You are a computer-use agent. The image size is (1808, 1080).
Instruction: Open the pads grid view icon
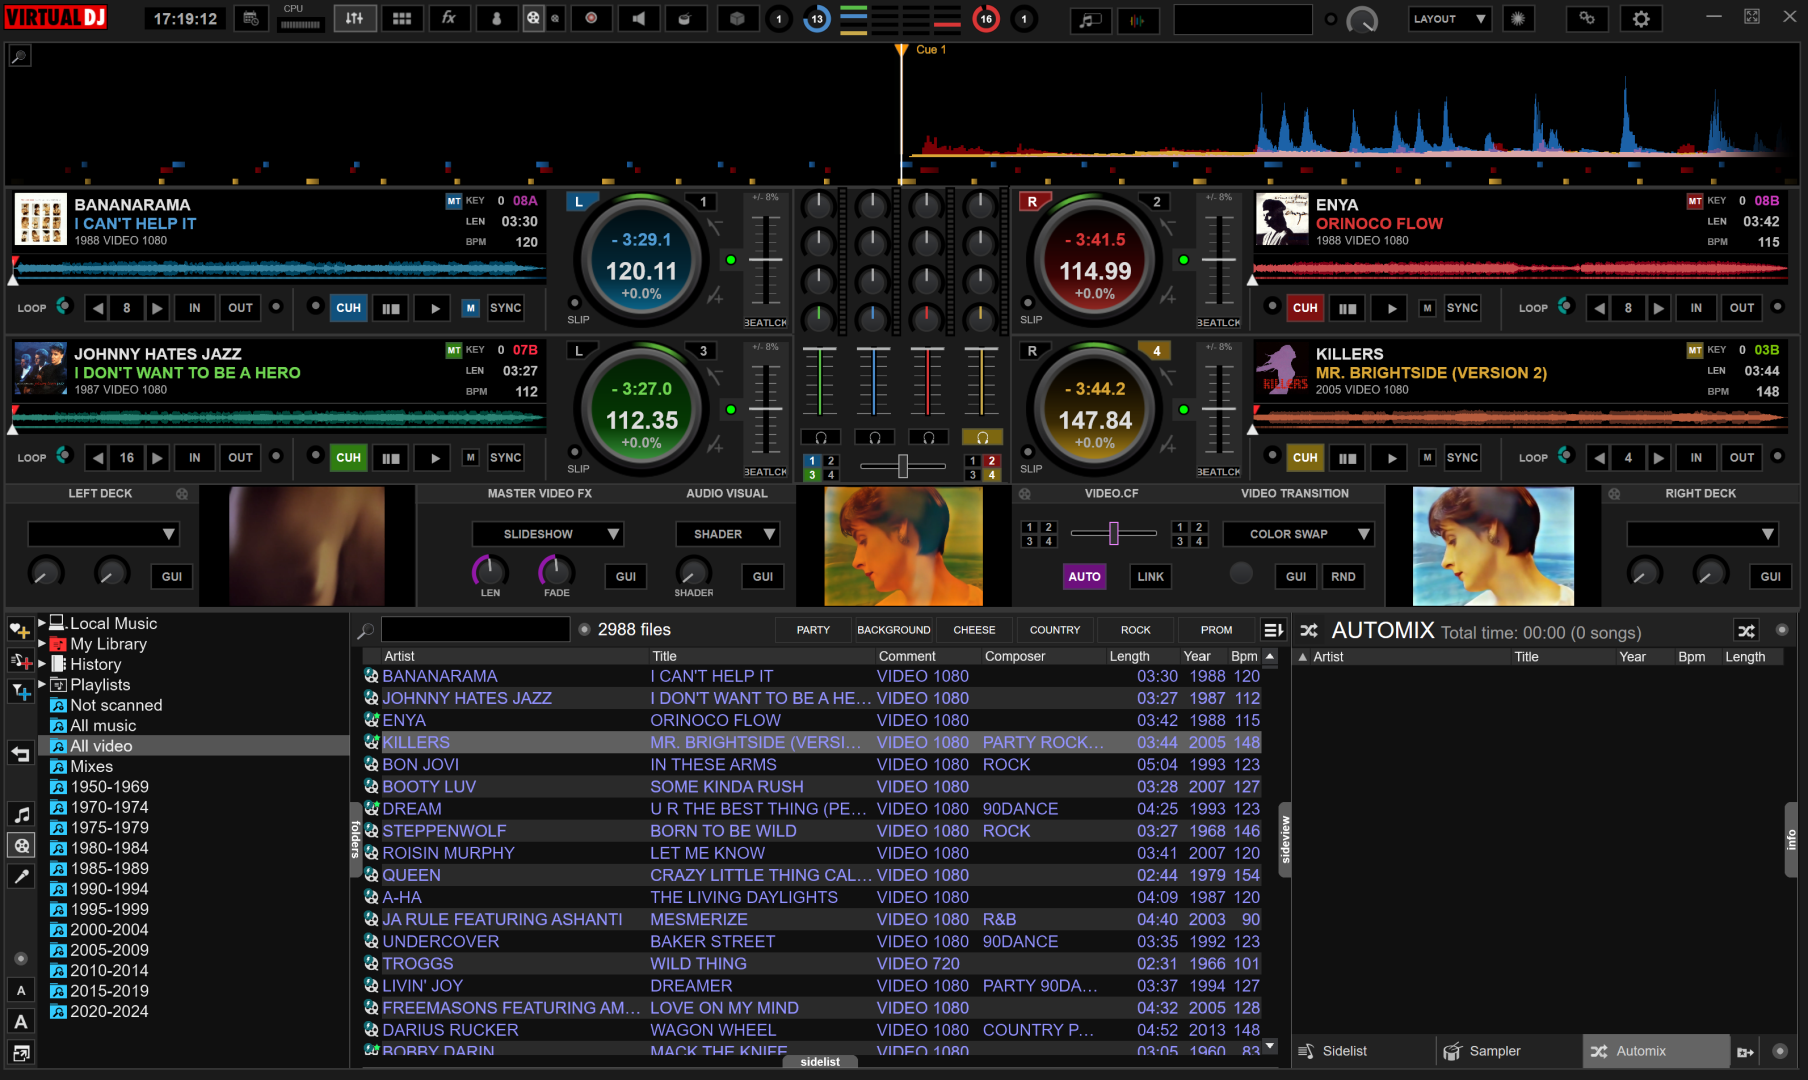click(x=402, y=19)
